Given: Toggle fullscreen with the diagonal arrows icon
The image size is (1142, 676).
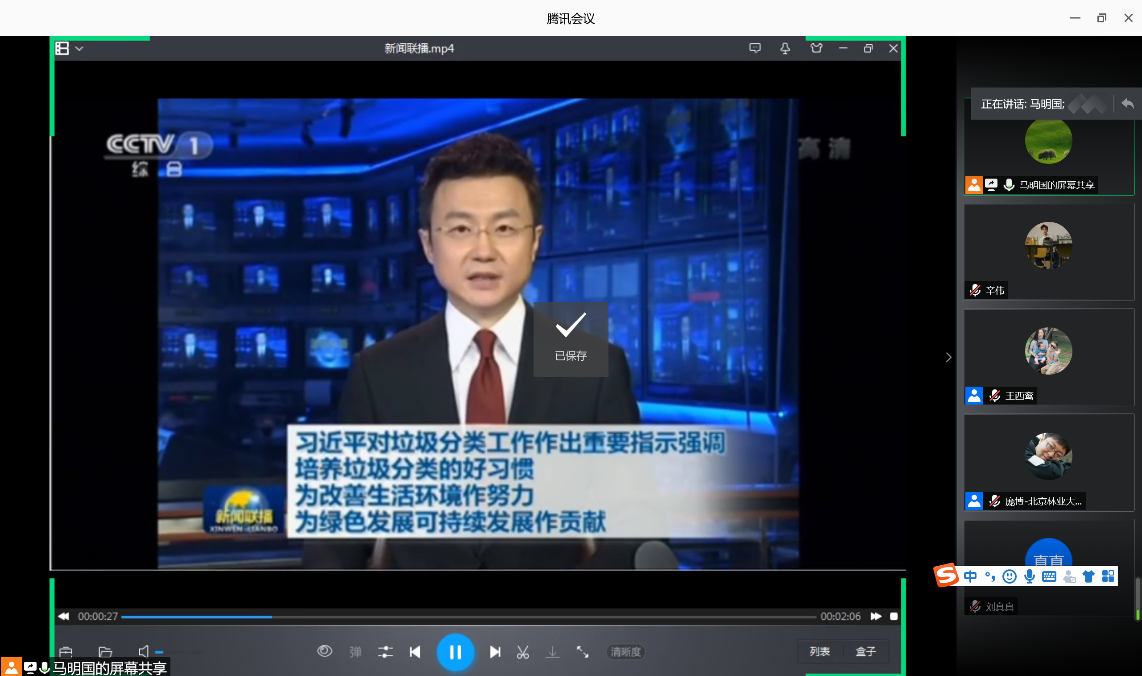Looking at the screenshot, I should coord(582,652).
